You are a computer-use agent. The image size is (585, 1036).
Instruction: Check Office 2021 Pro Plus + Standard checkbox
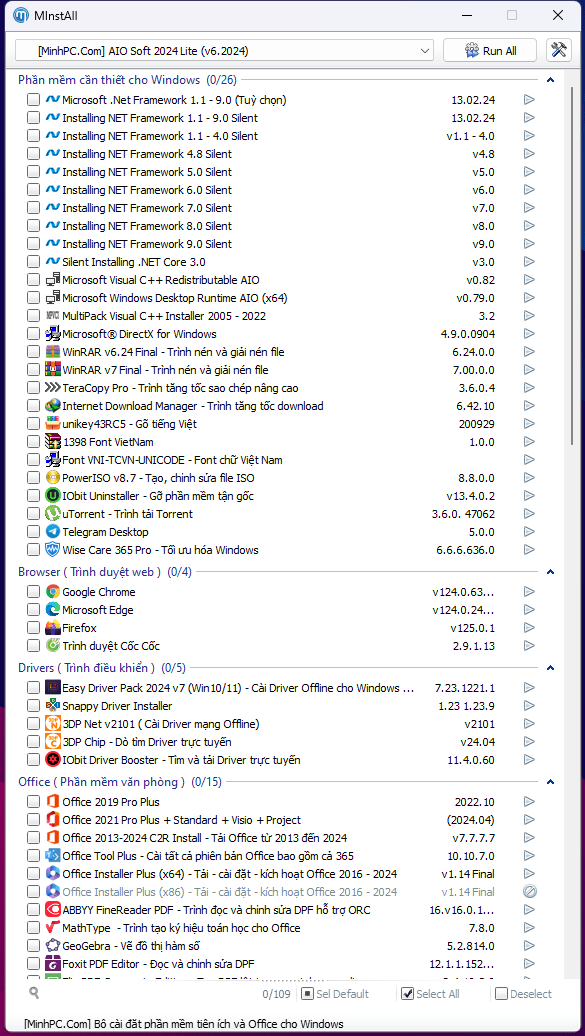pyautogui.click(x=33, y=820)
